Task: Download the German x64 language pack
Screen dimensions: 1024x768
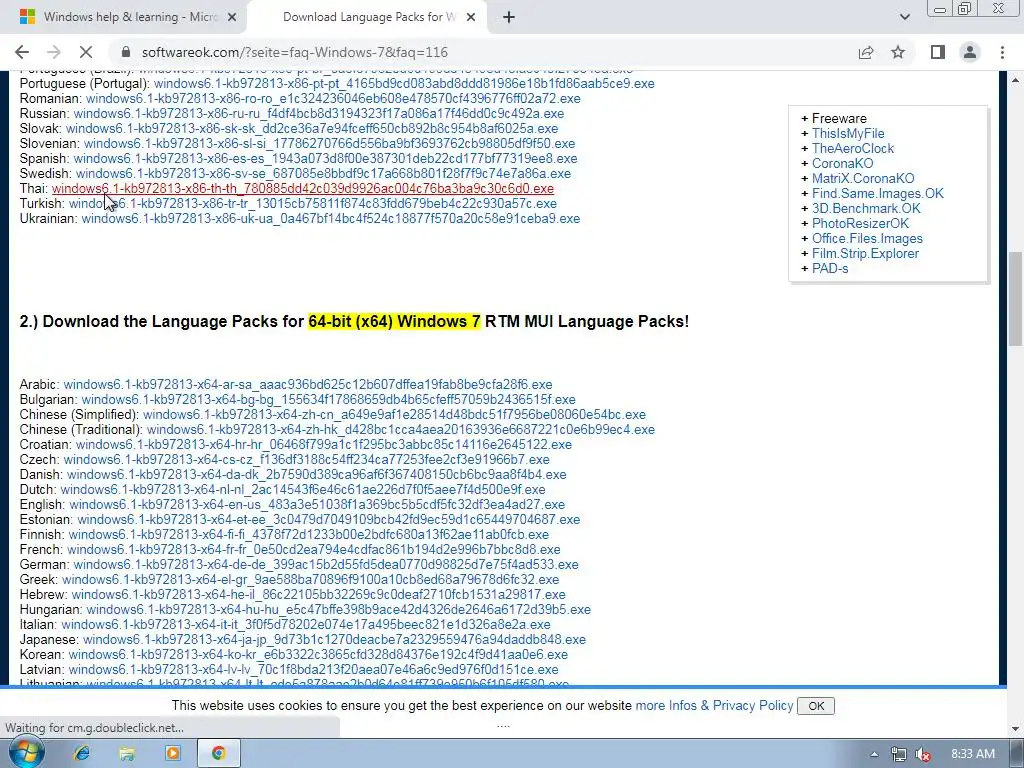Action: [x=326, y=565]
